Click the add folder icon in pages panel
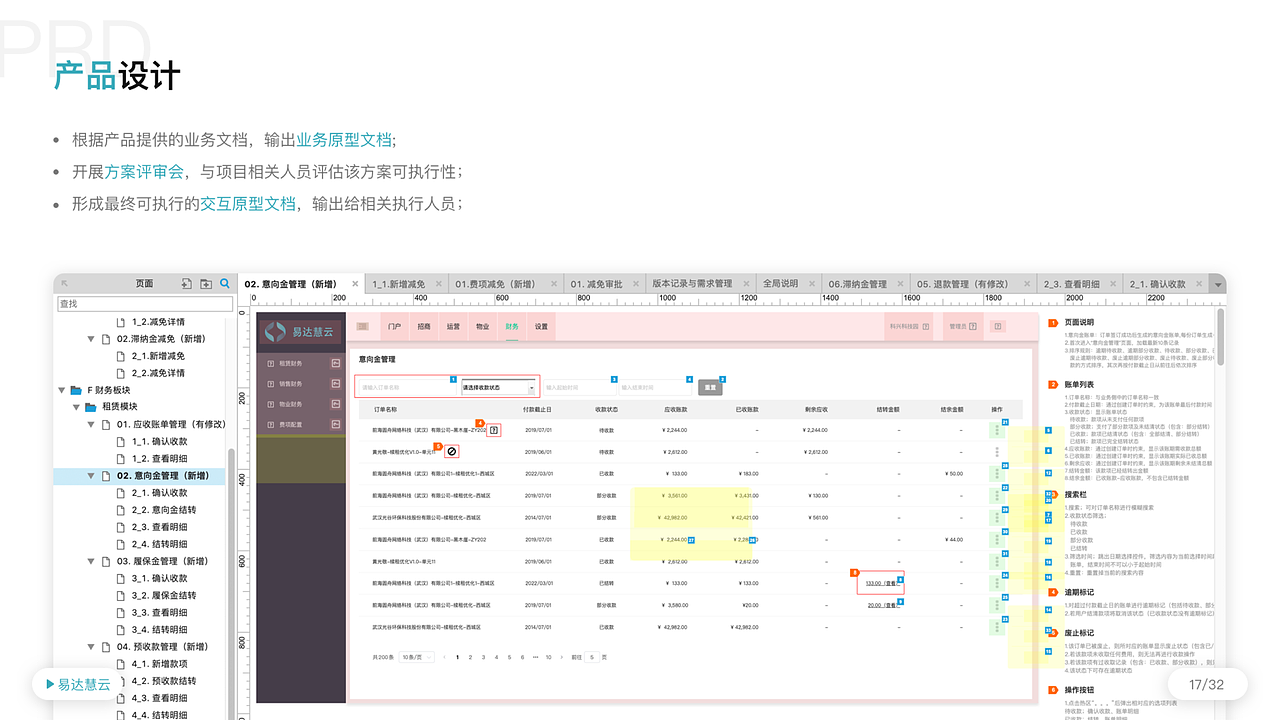 [x=206, y=284]
